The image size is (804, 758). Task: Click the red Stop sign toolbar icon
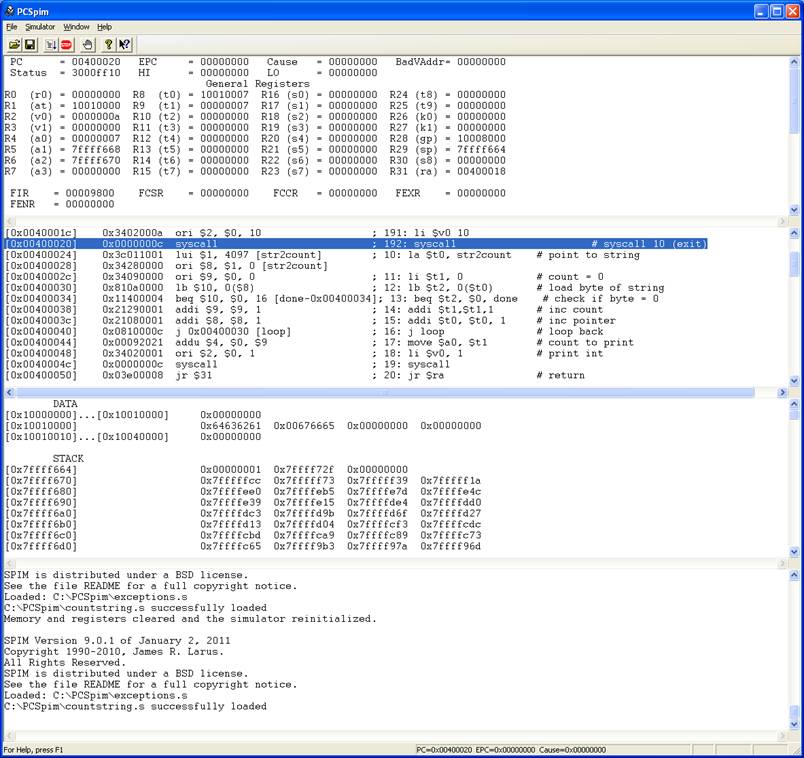pyautogui.click(x=66, y=45)
